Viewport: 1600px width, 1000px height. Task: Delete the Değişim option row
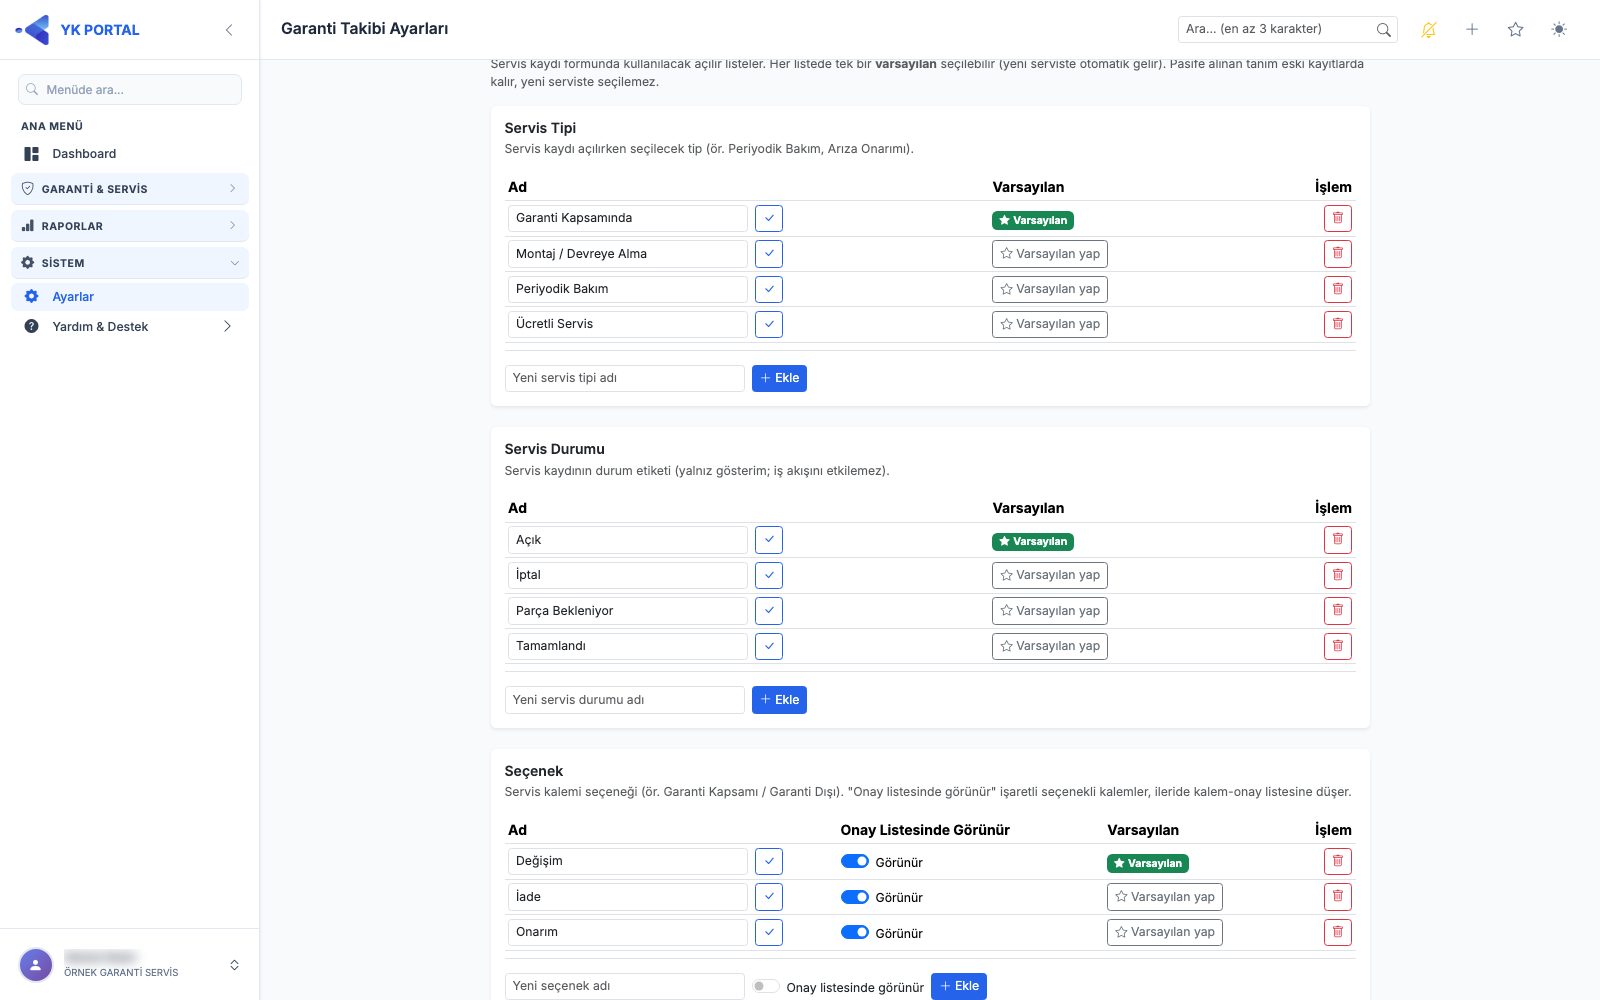(x=1338, y=861)
